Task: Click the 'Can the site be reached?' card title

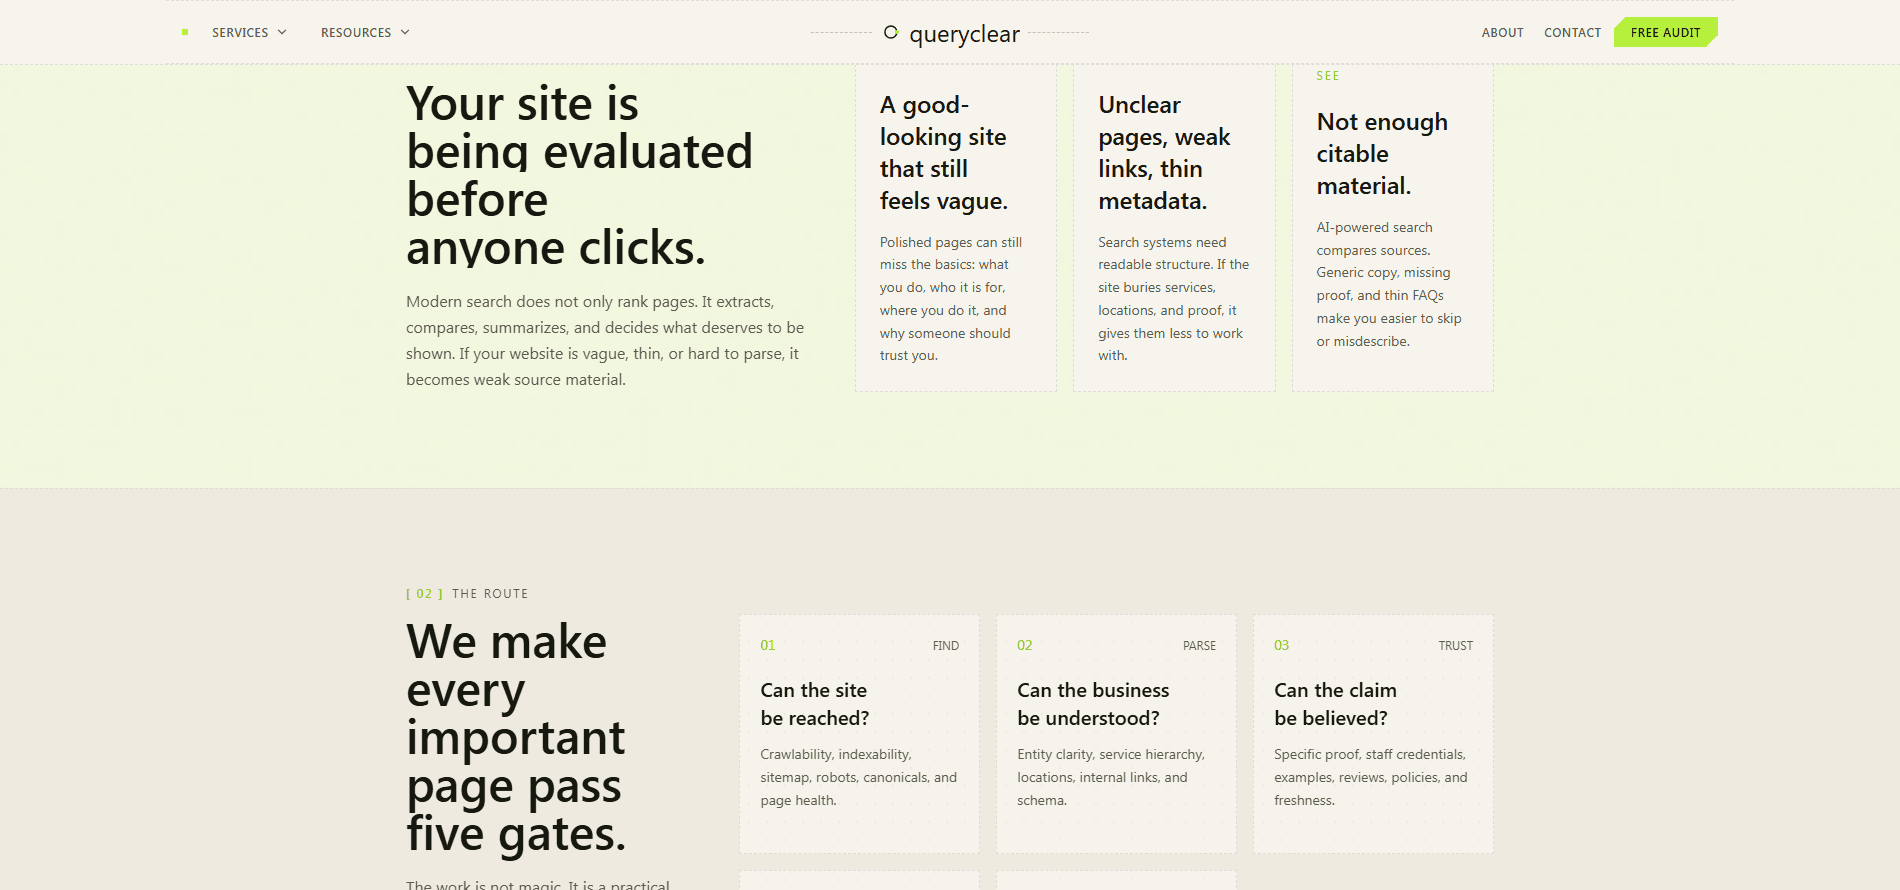Action: tap(815, 704)
